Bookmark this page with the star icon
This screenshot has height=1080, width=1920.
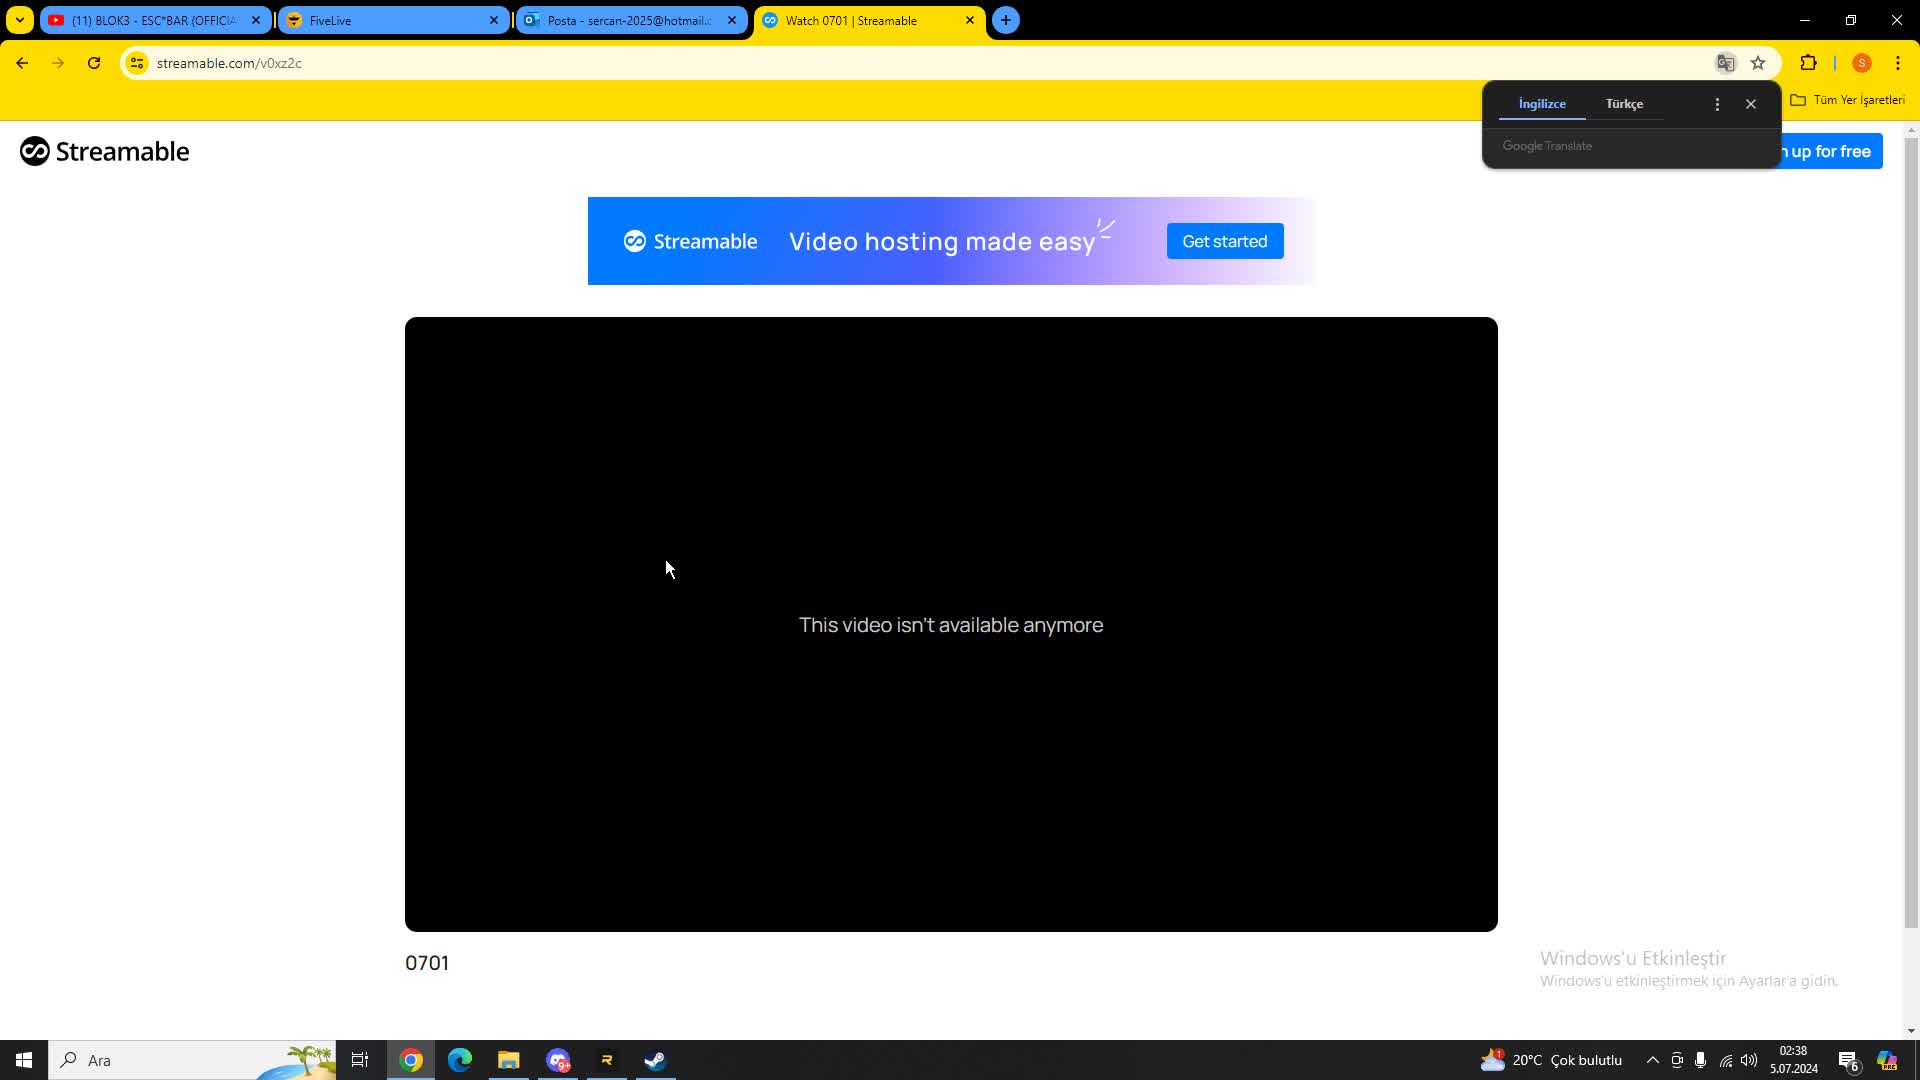(x=1758, y=63)
